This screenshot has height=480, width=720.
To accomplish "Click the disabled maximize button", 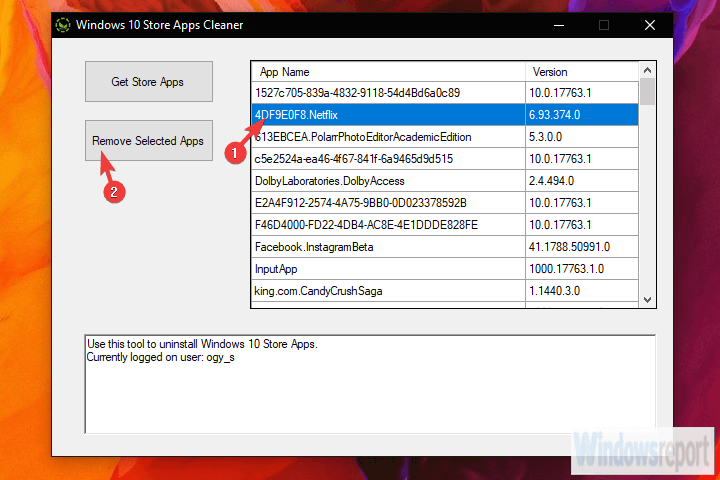I will click(x=604, y=25).
